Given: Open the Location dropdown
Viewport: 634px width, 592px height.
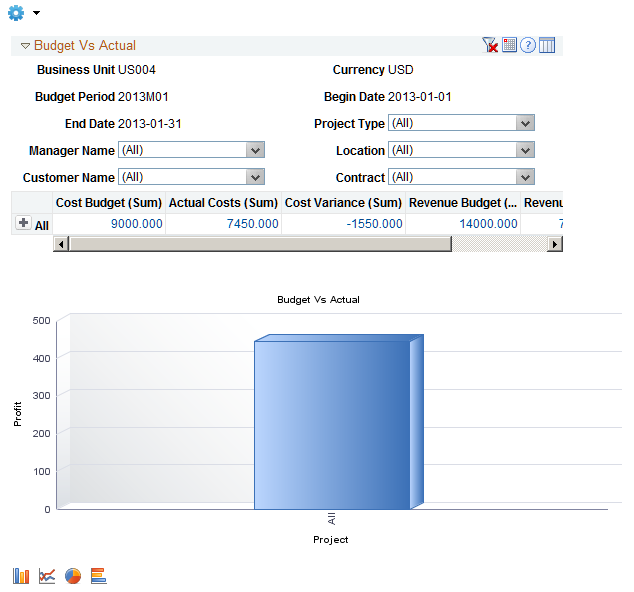Looking at the screenshot, I should point(461,150).
